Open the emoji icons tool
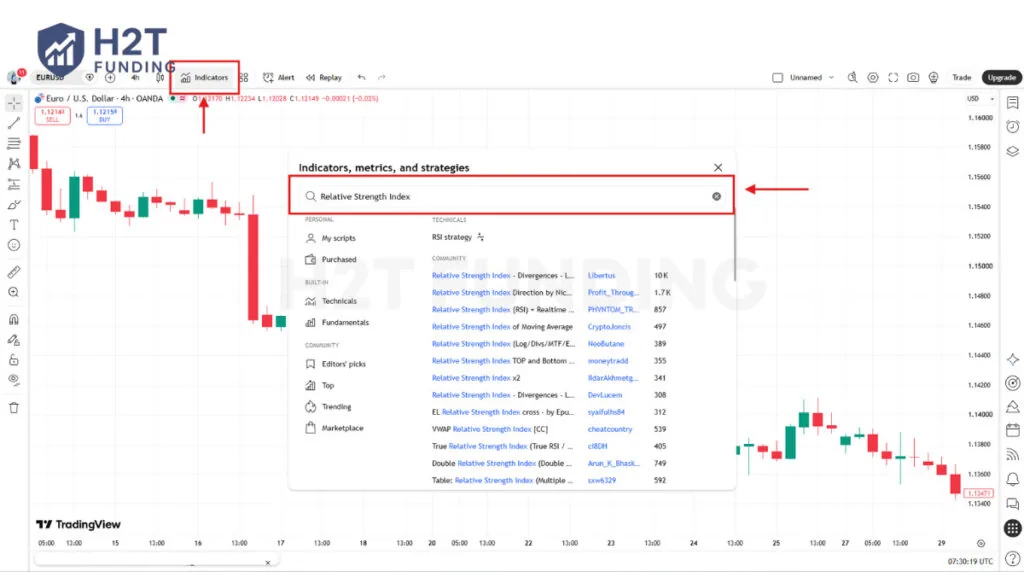The image size is (1024, 572). [14, 246]
